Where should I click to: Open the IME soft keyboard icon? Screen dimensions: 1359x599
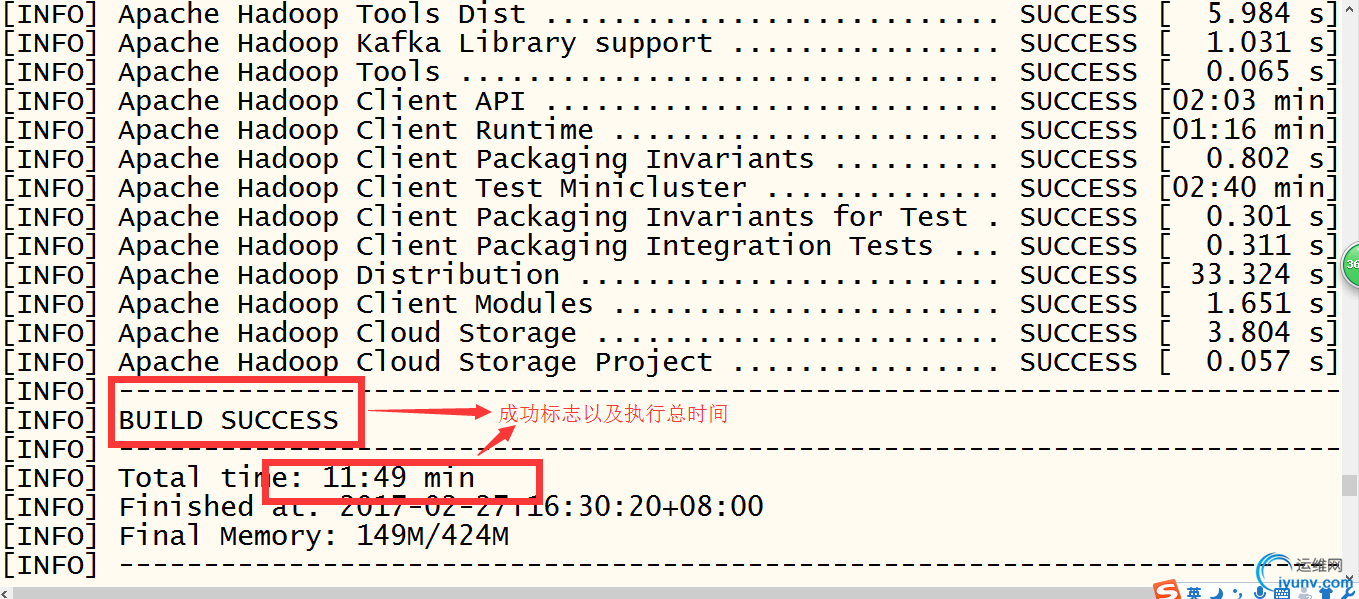(1282, 593)
